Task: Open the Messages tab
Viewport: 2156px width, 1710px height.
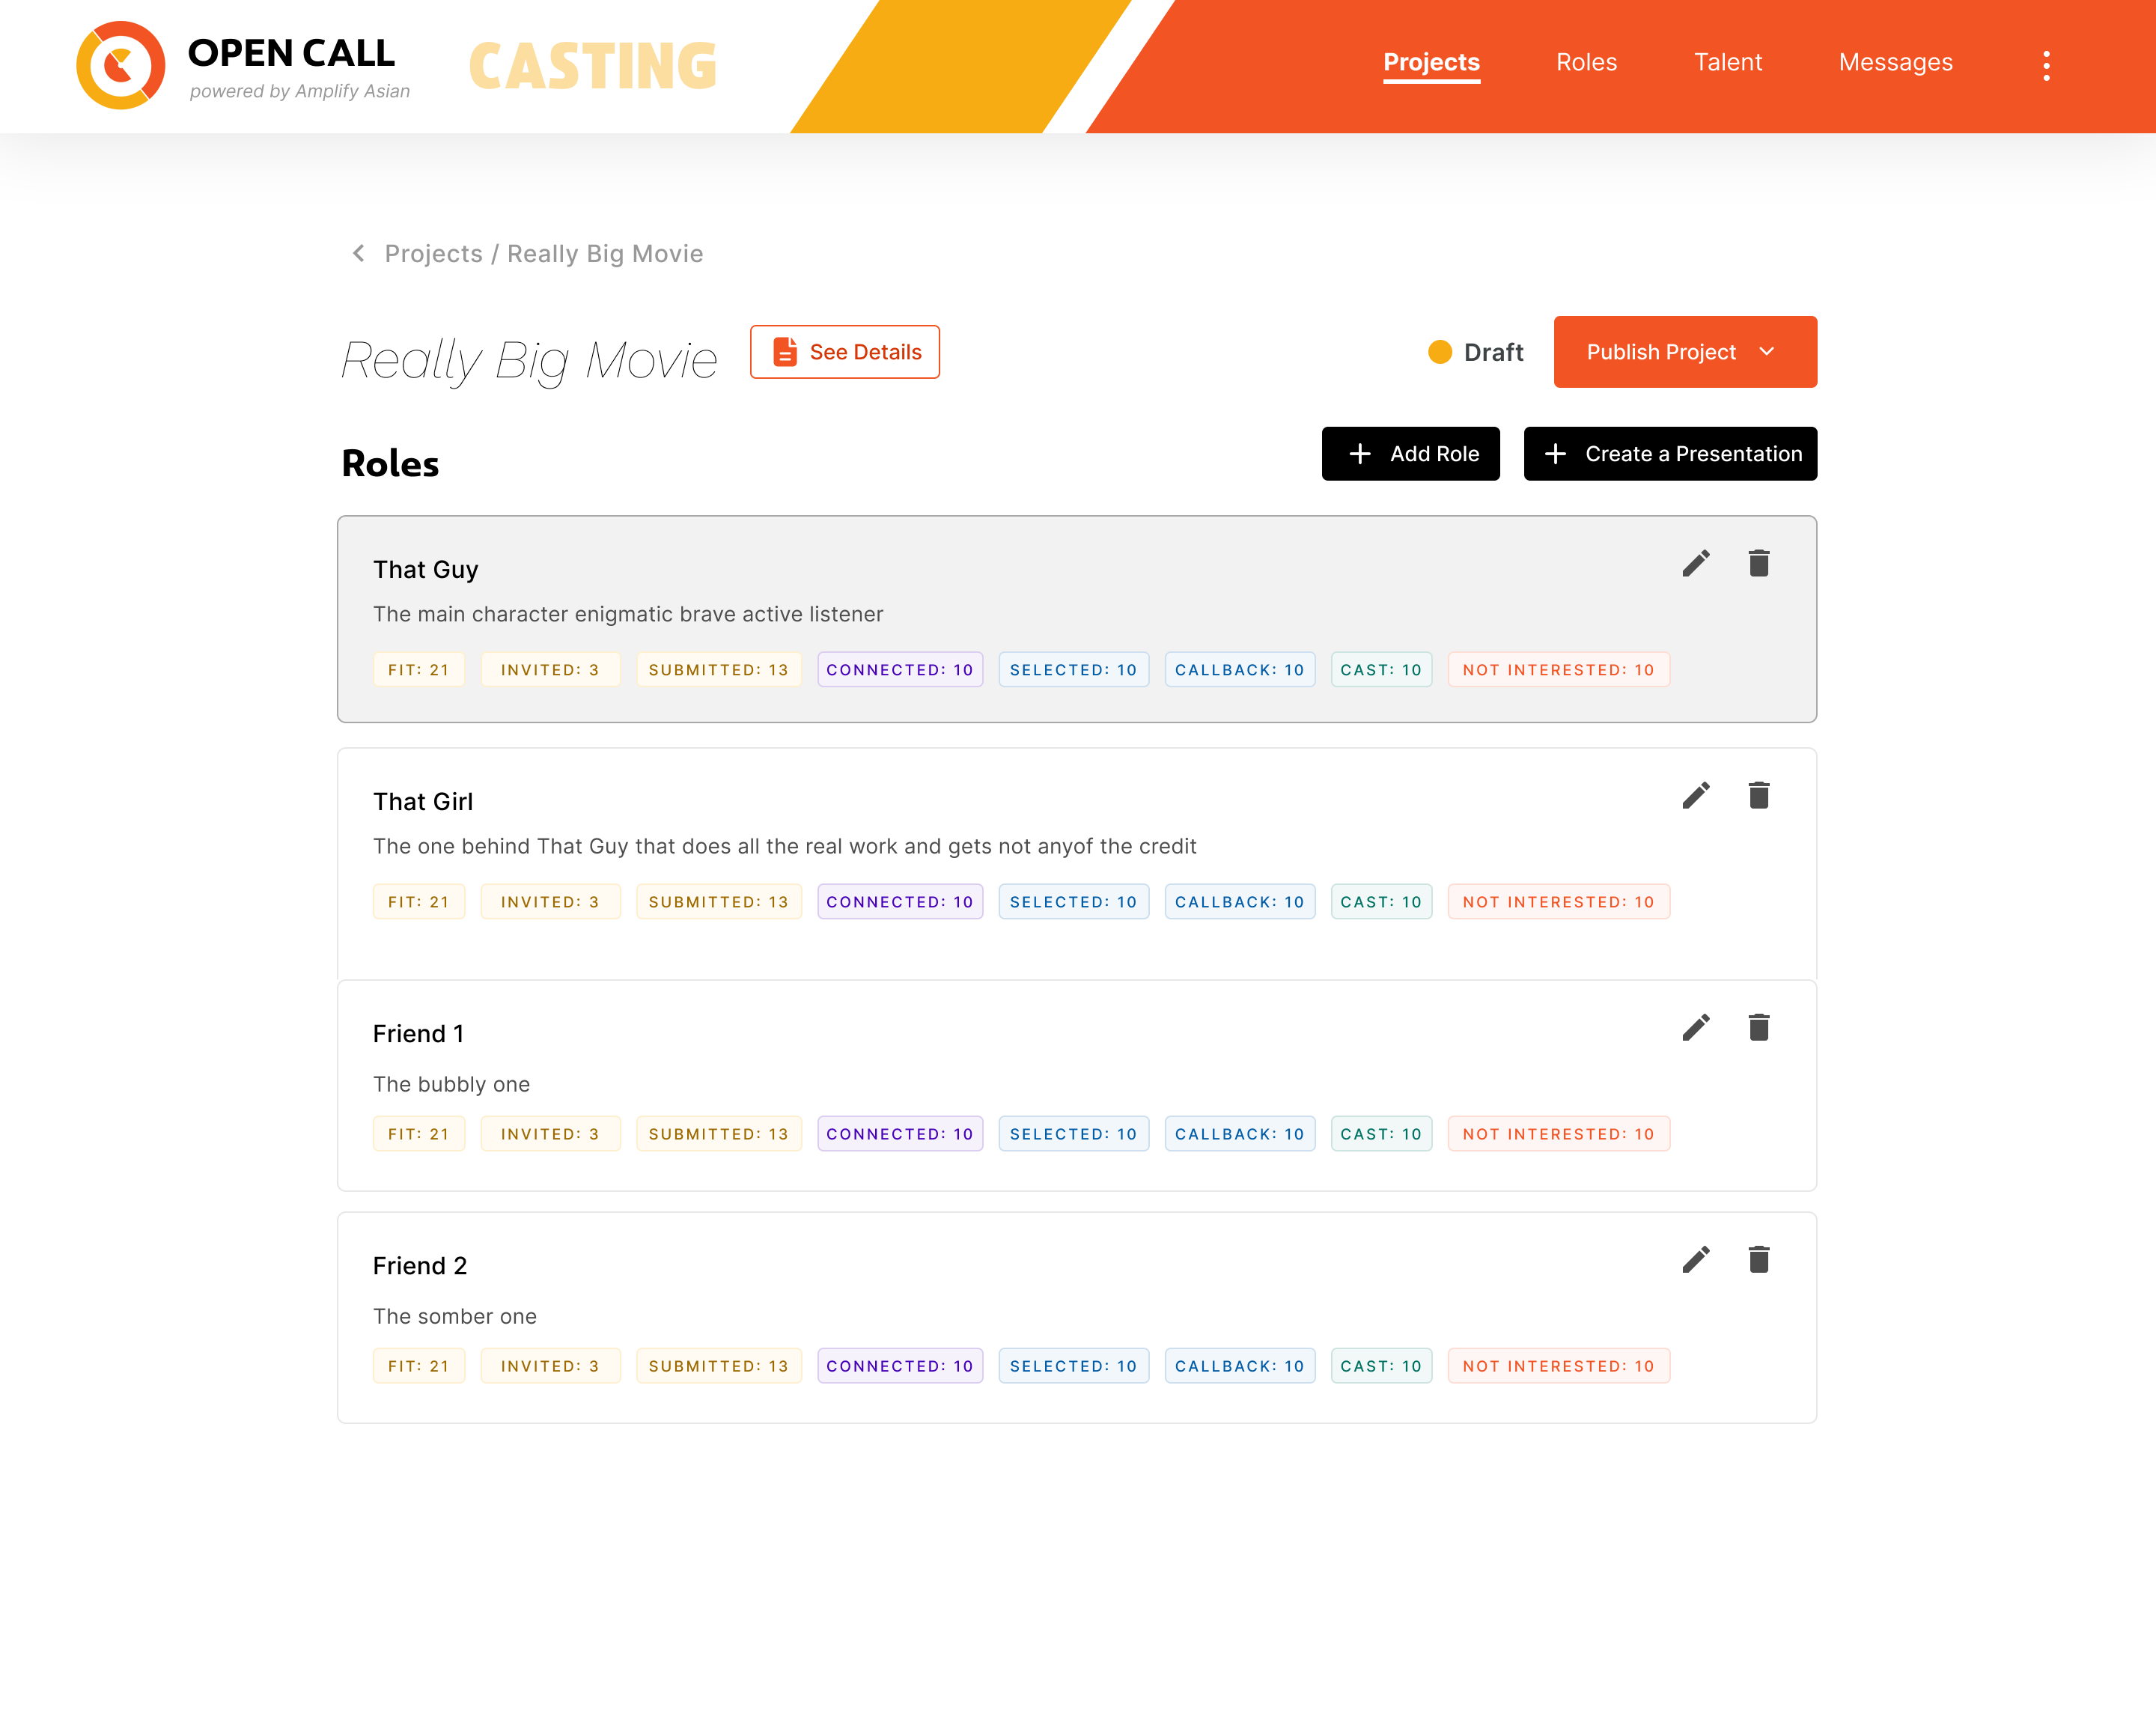Action: point(1895,63)
